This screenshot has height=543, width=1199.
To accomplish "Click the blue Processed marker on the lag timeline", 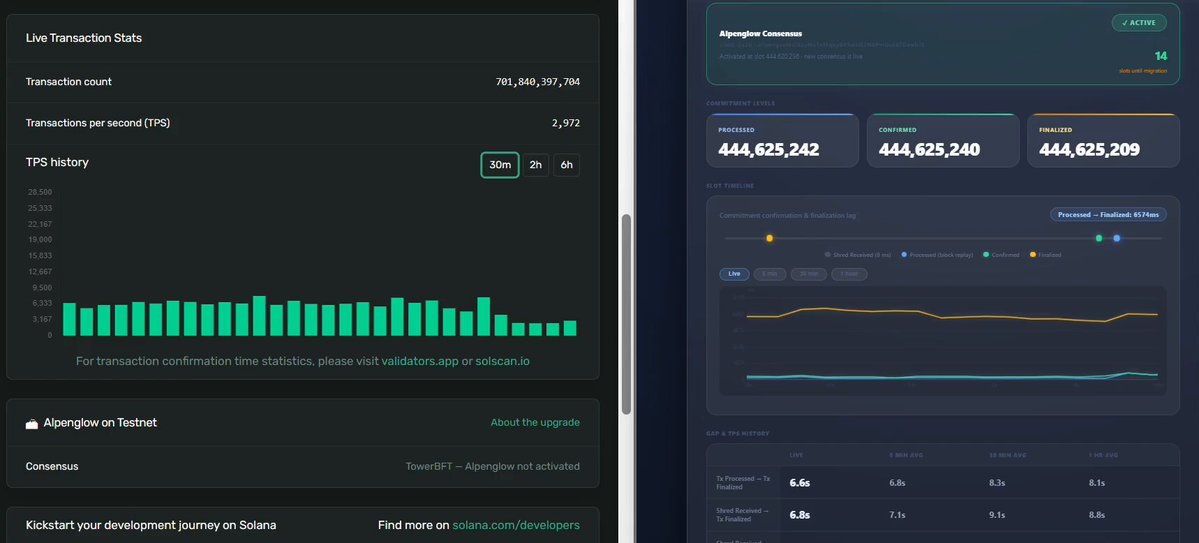I will 1117,239.
